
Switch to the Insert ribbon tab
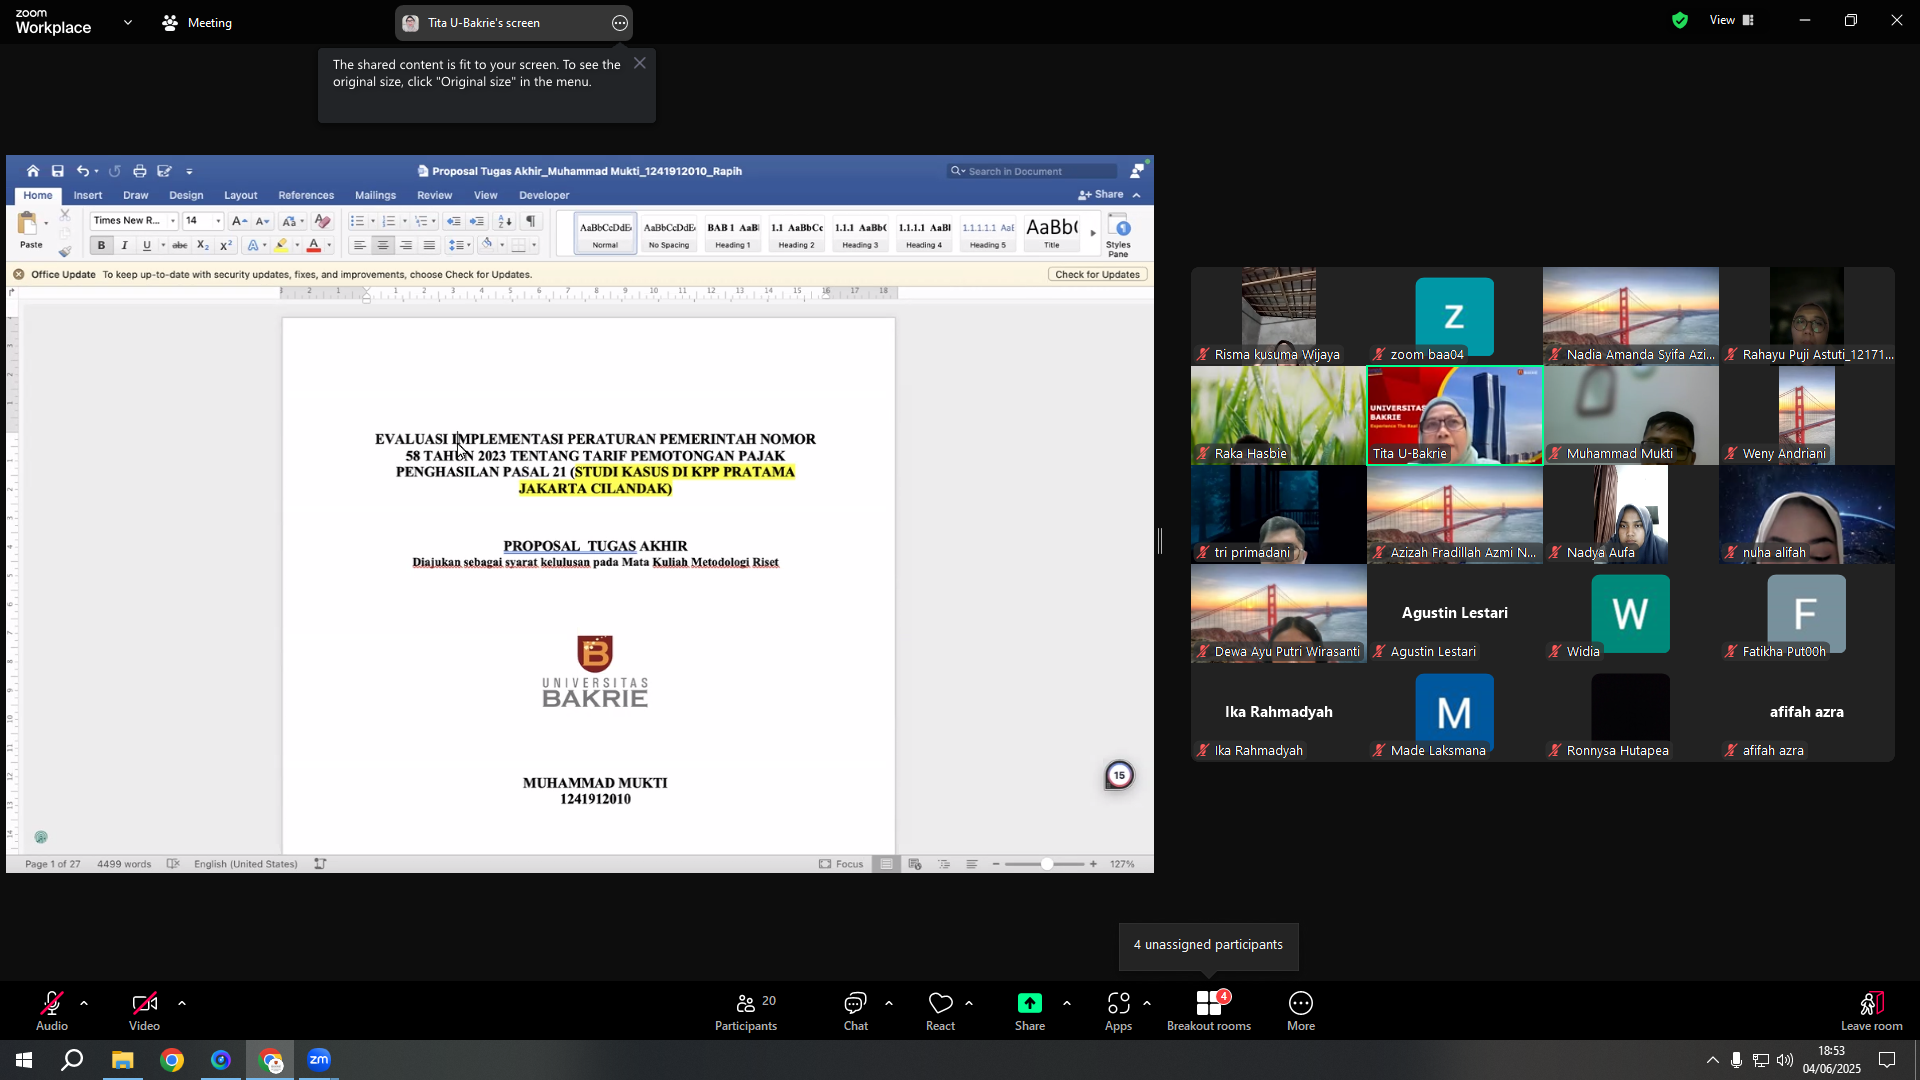pos(88,195)
